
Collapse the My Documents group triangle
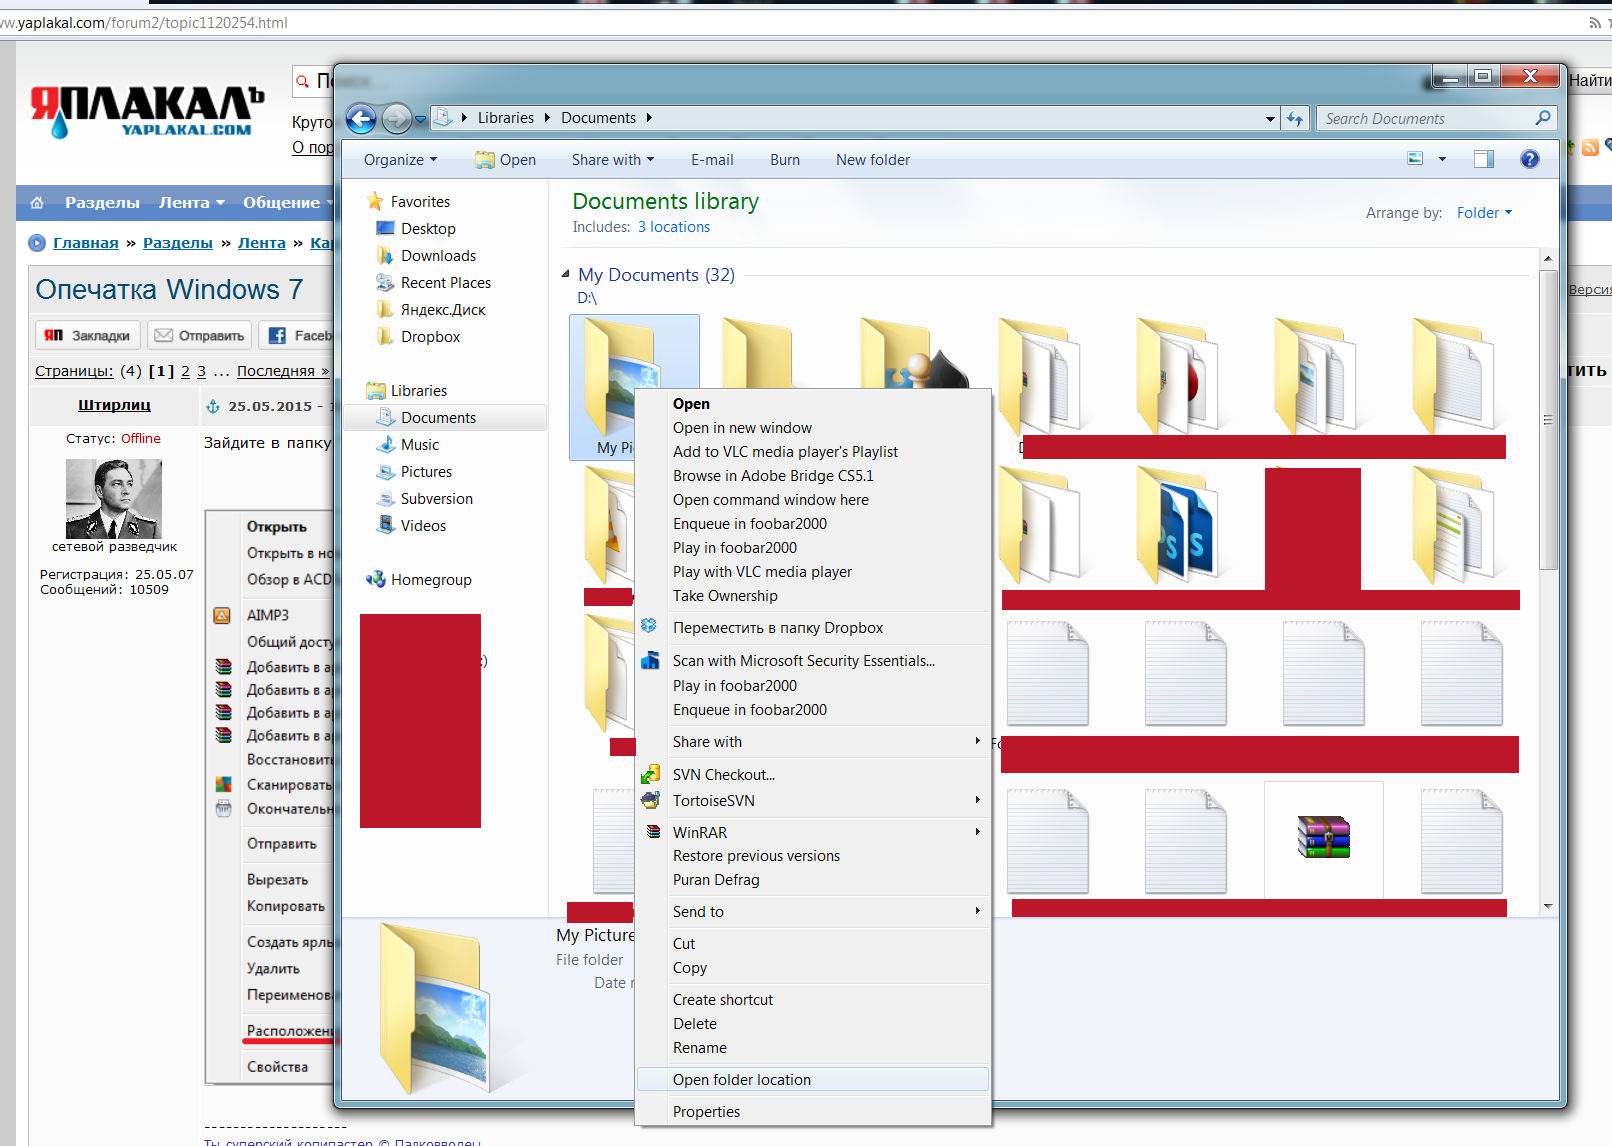point(565,274)
